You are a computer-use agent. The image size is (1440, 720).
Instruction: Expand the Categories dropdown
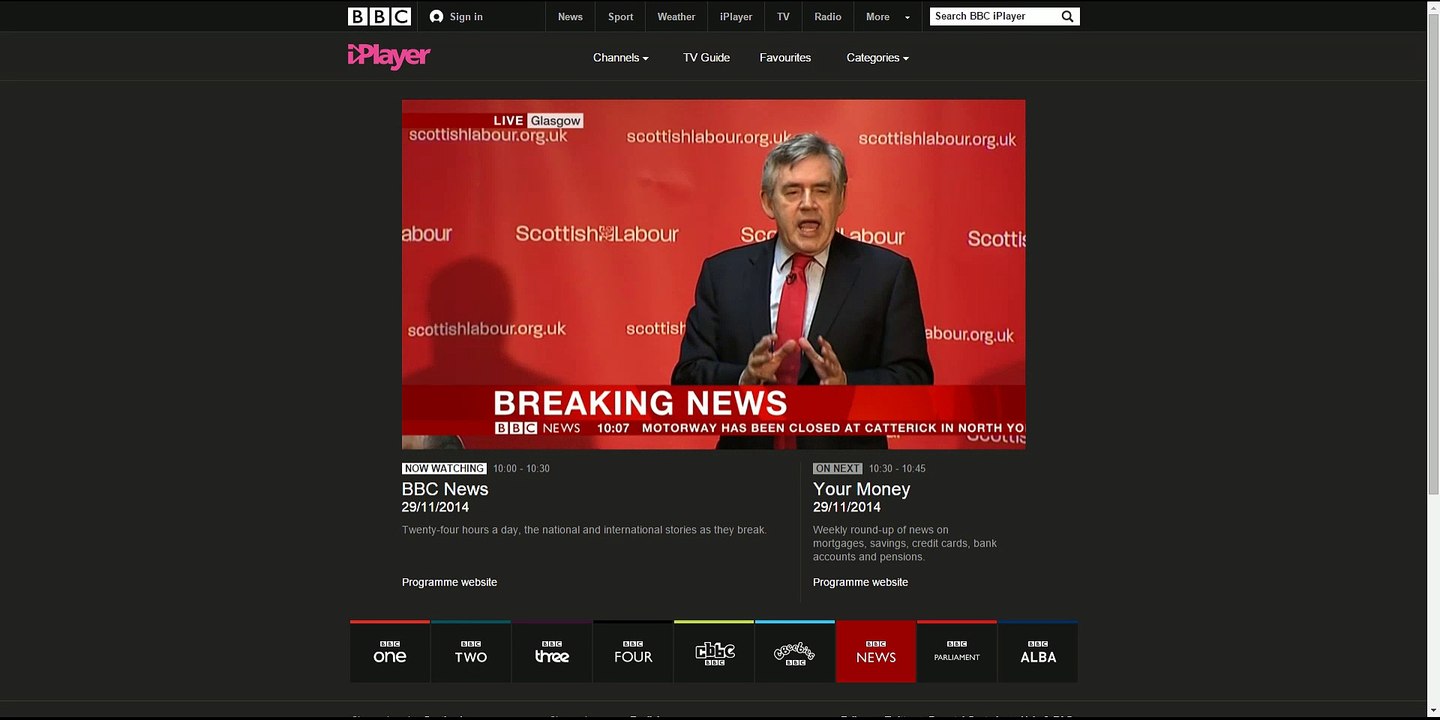click(878, 58)
